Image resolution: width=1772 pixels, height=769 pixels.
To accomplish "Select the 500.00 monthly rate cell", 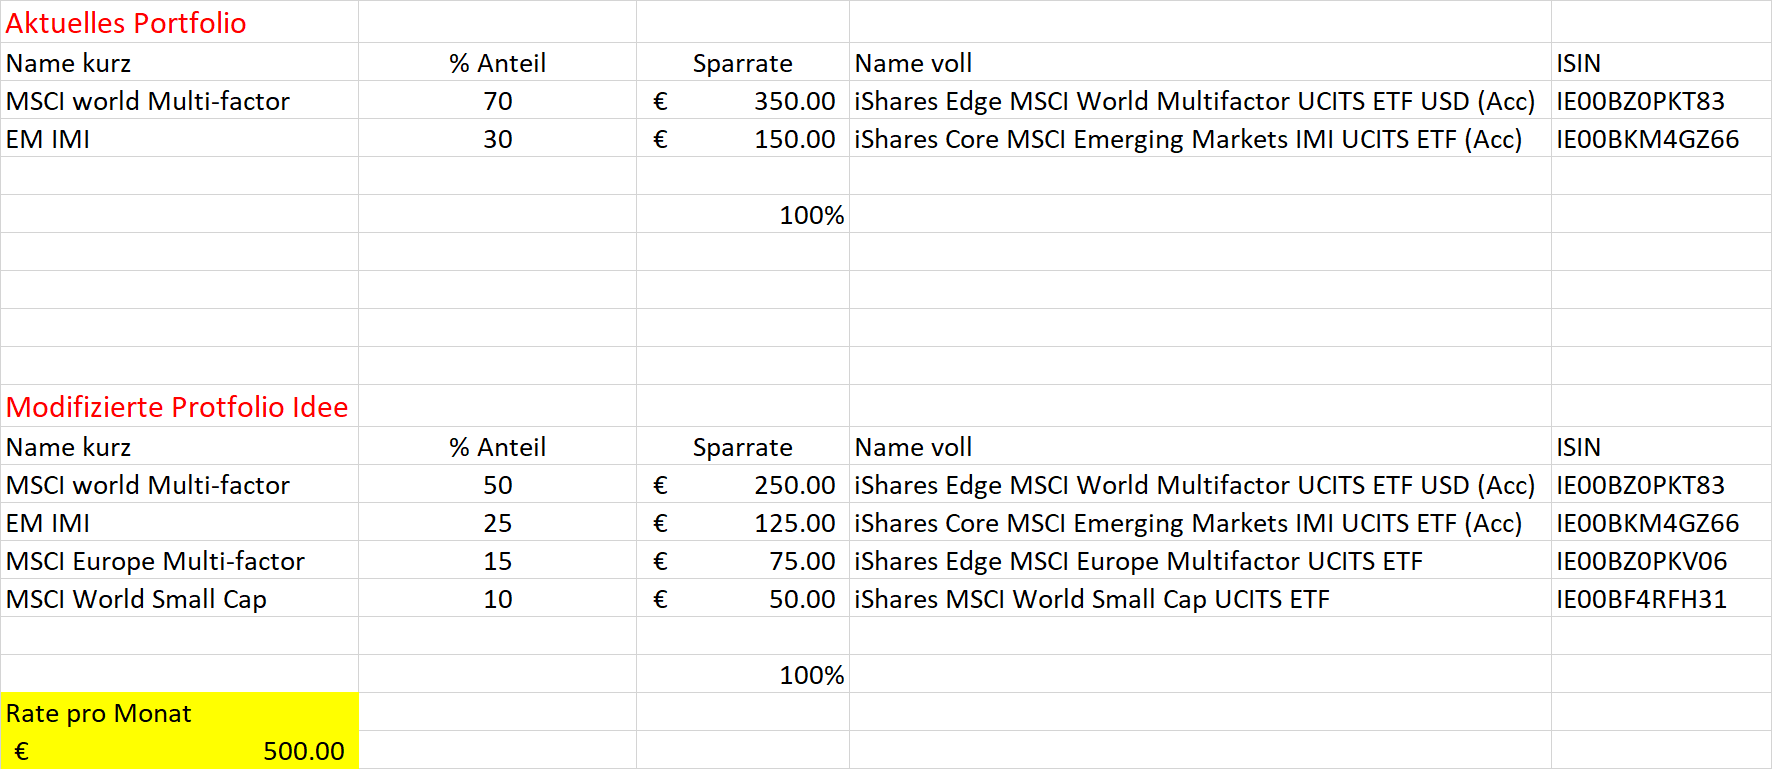I will 179,750.
